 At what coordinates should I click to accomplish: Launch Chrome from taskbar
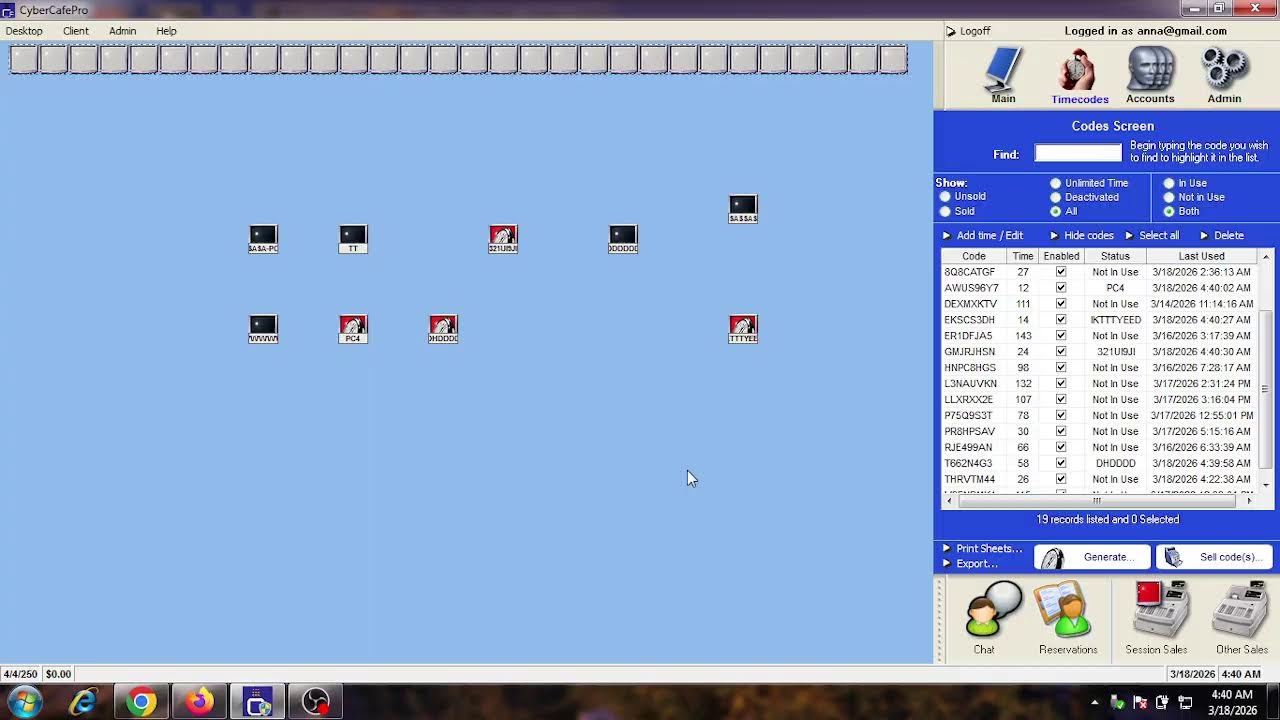click(x=141, y=702)
